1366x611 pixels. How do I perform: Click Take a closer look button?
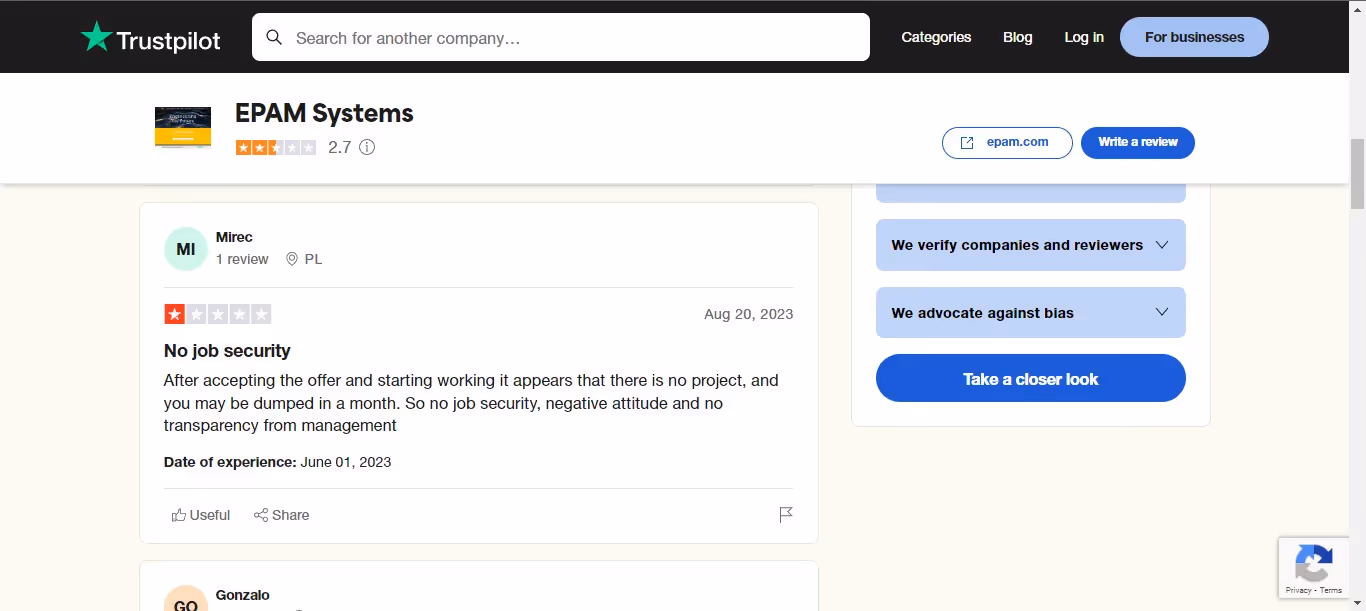[1031, 378]
